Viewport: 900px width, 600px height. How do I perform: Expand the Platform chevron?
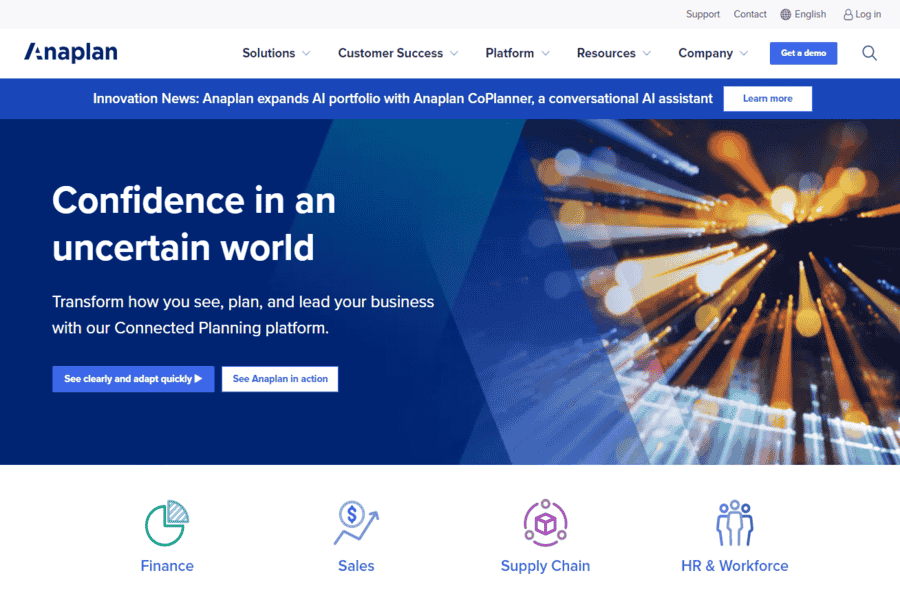pos(545,53)
